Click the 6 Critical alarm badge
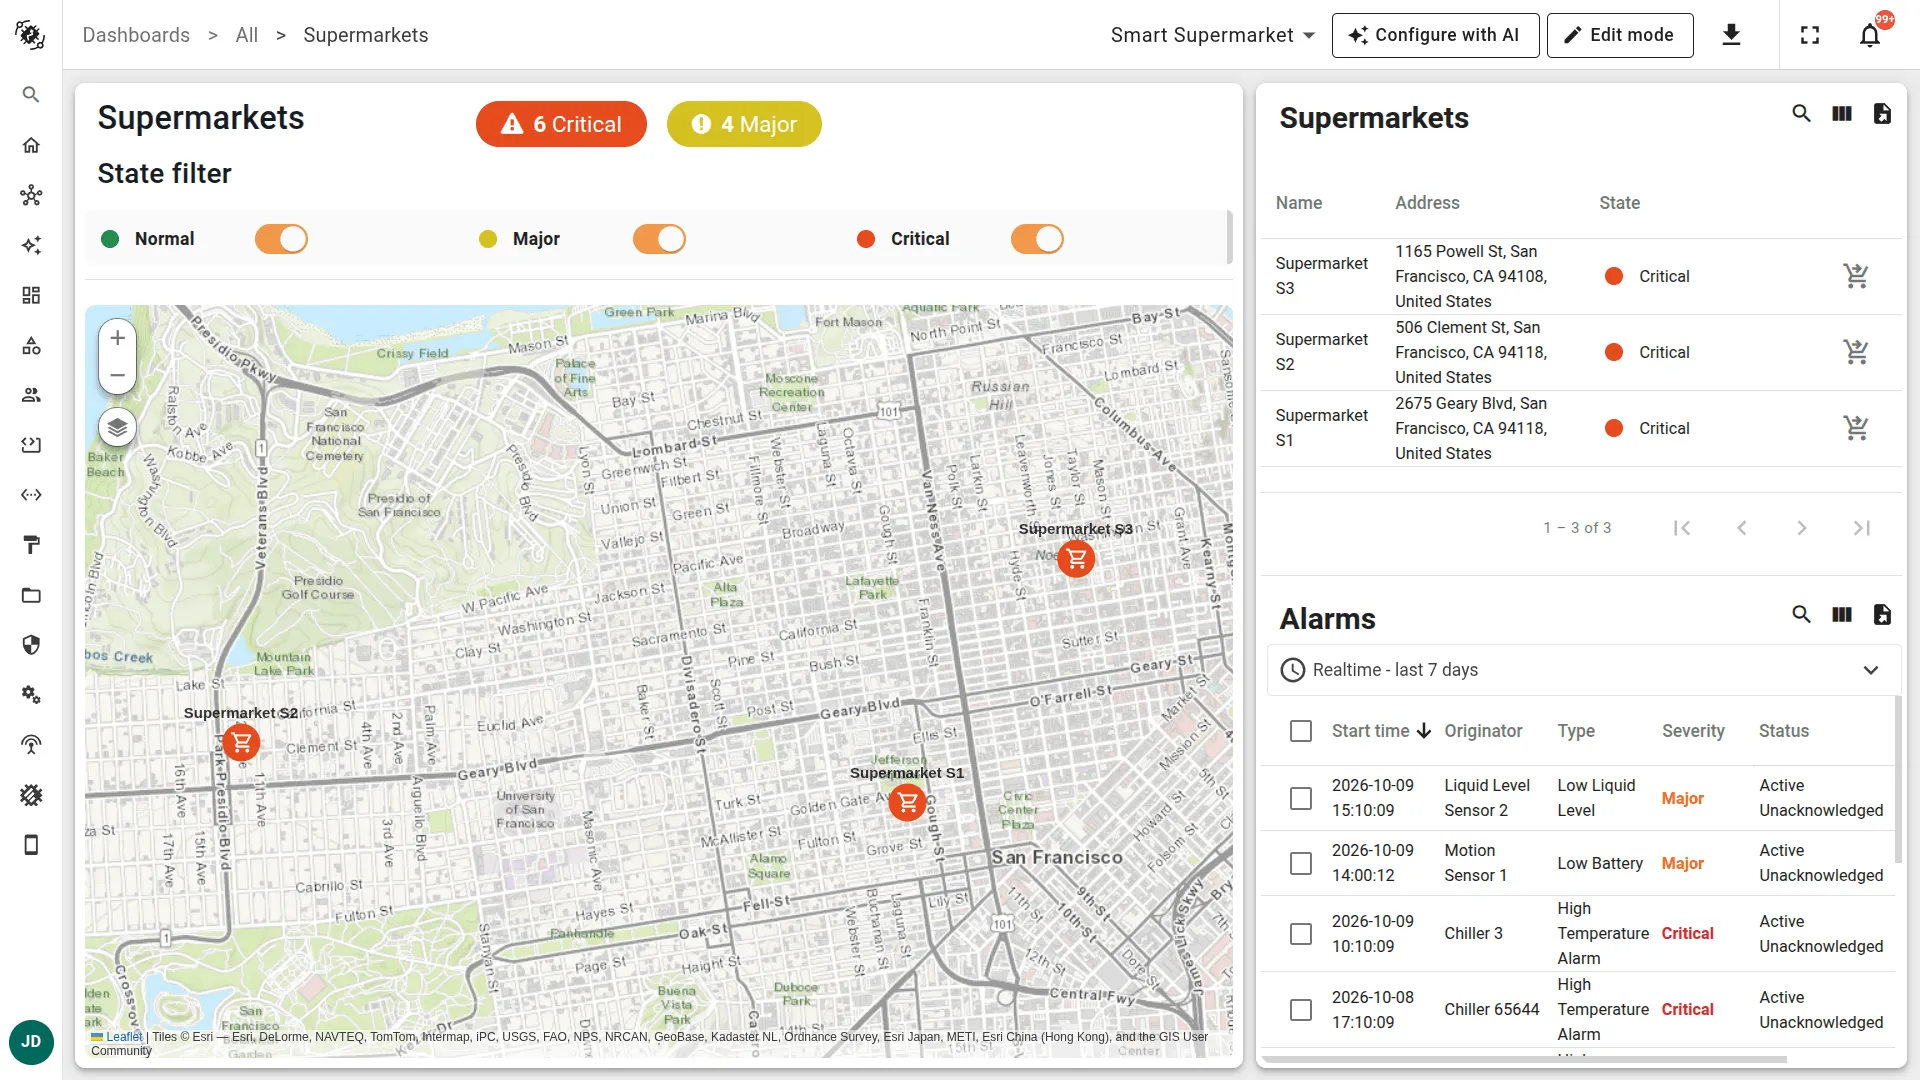 [561, 124]
